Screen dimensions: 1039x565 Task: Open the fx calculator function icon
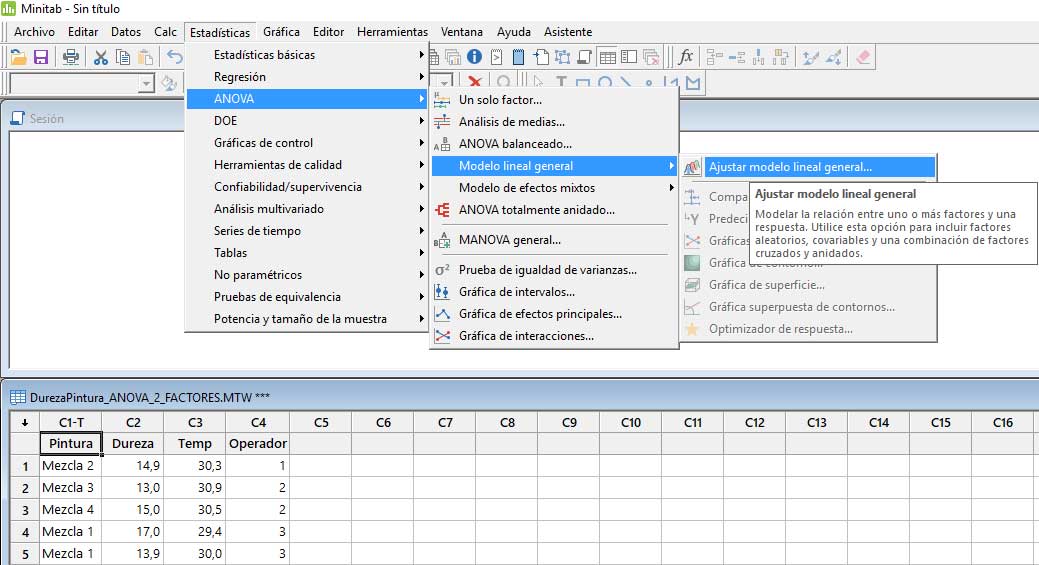[685, 57]
